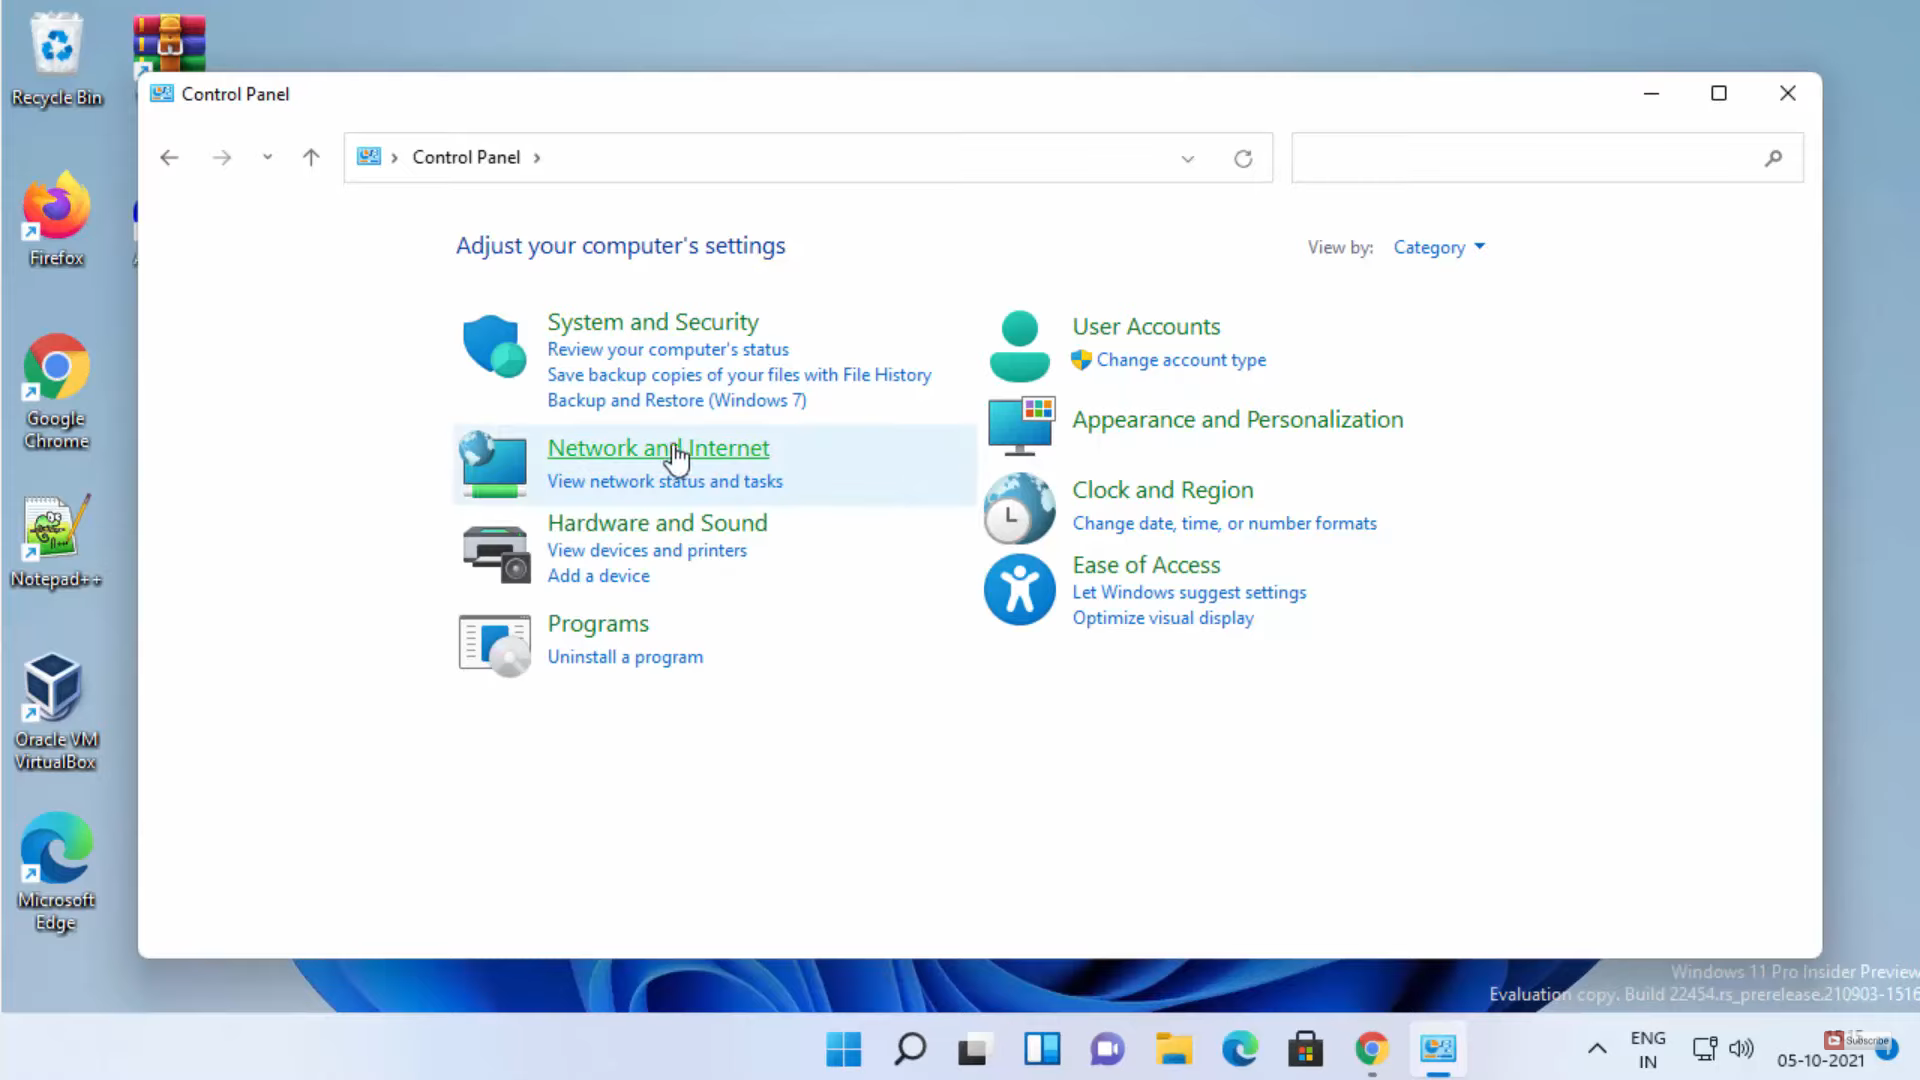1920x1080 pixels.
Task: Open the Clock and Region globe icon
Action: click(1019, 508)
